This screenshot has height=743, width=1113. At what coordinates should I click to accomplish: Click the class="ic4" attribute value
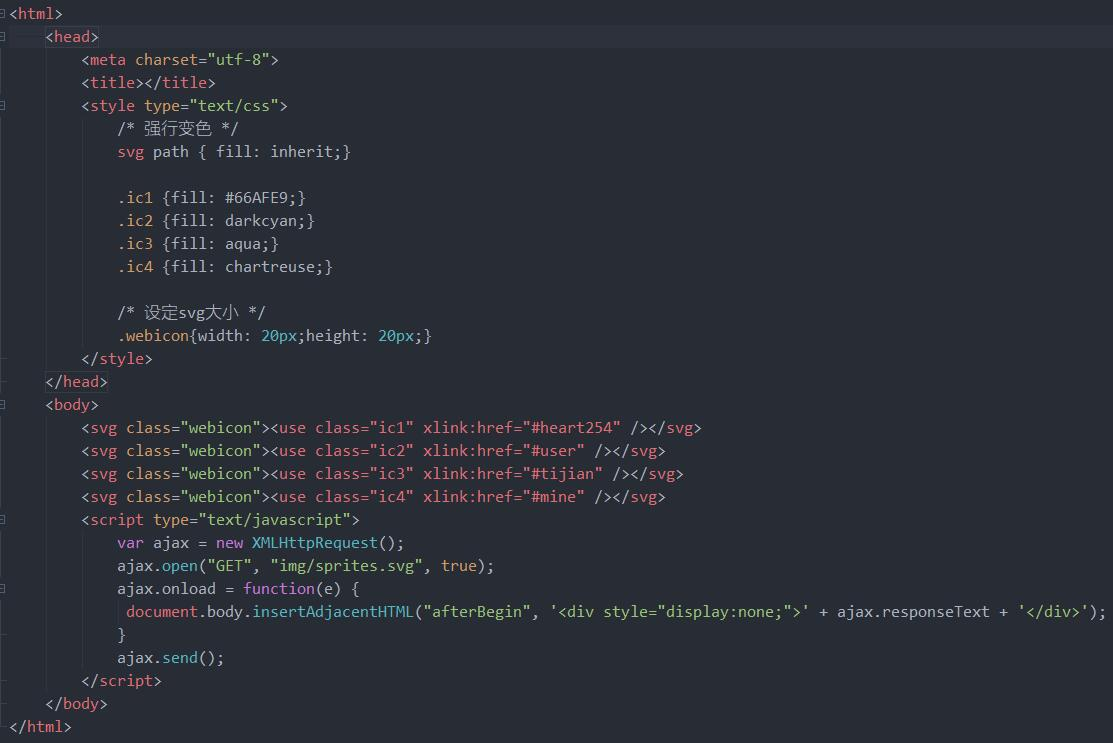[391, 497]
